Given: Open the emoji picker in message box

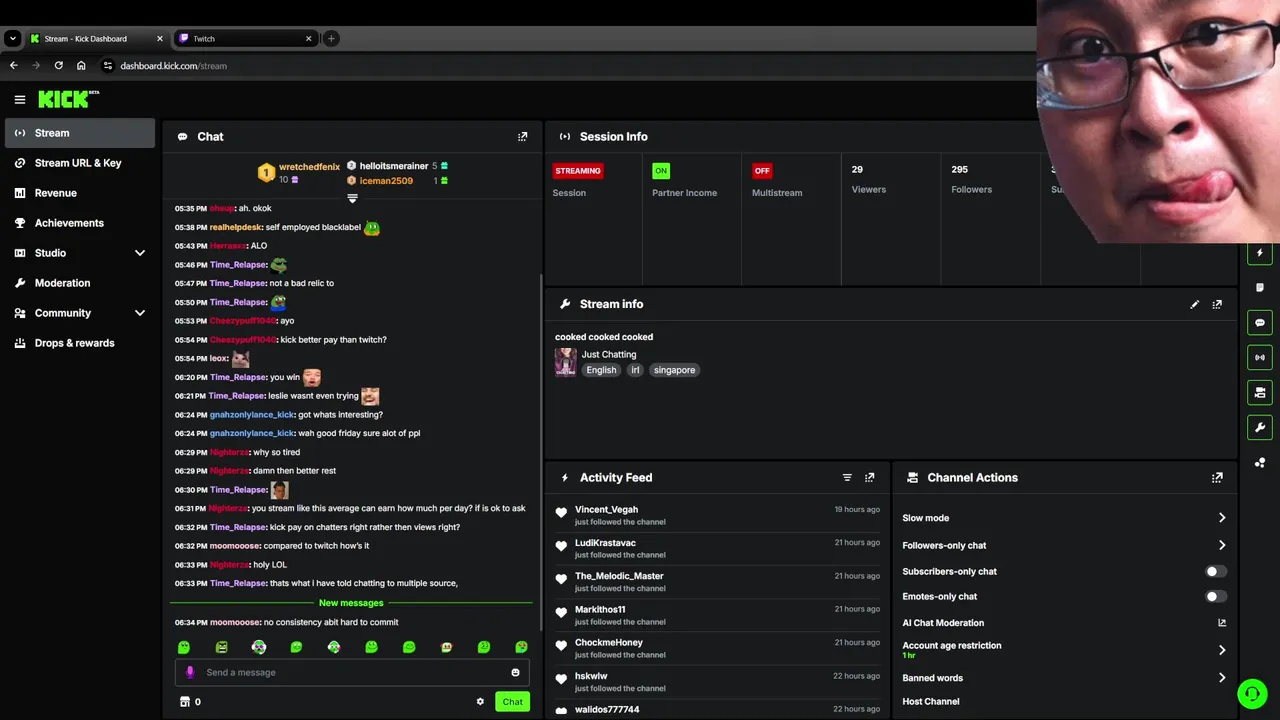Looking at the screenshot, I should 516,672.
